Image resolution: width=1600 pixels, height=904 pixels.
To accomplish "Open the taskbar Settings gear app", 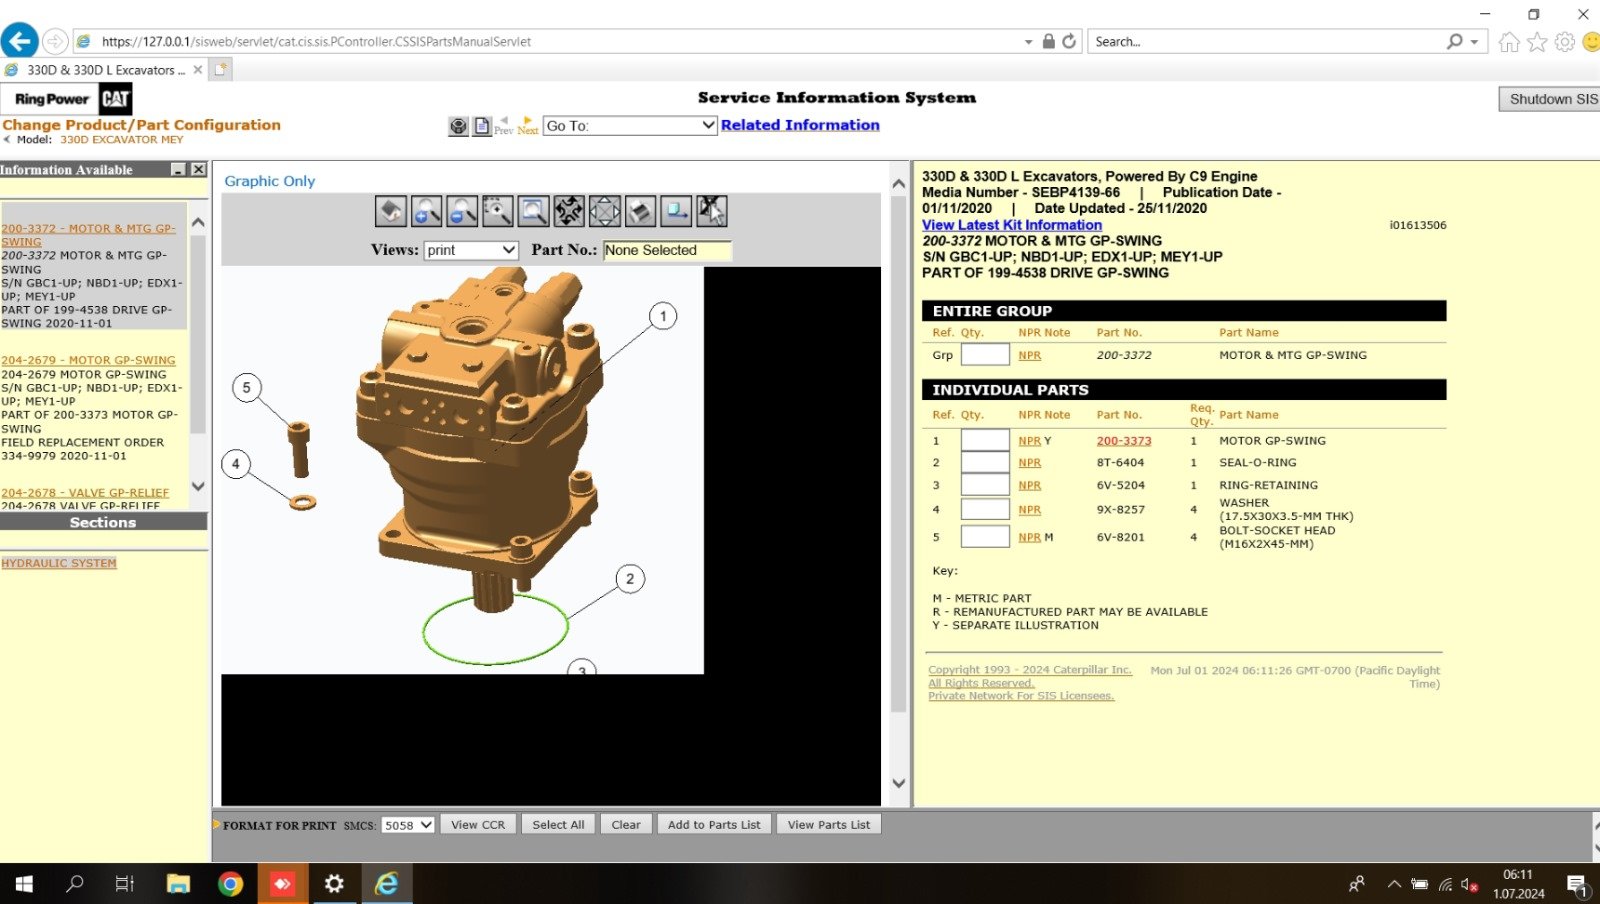I will click(334, 884).
